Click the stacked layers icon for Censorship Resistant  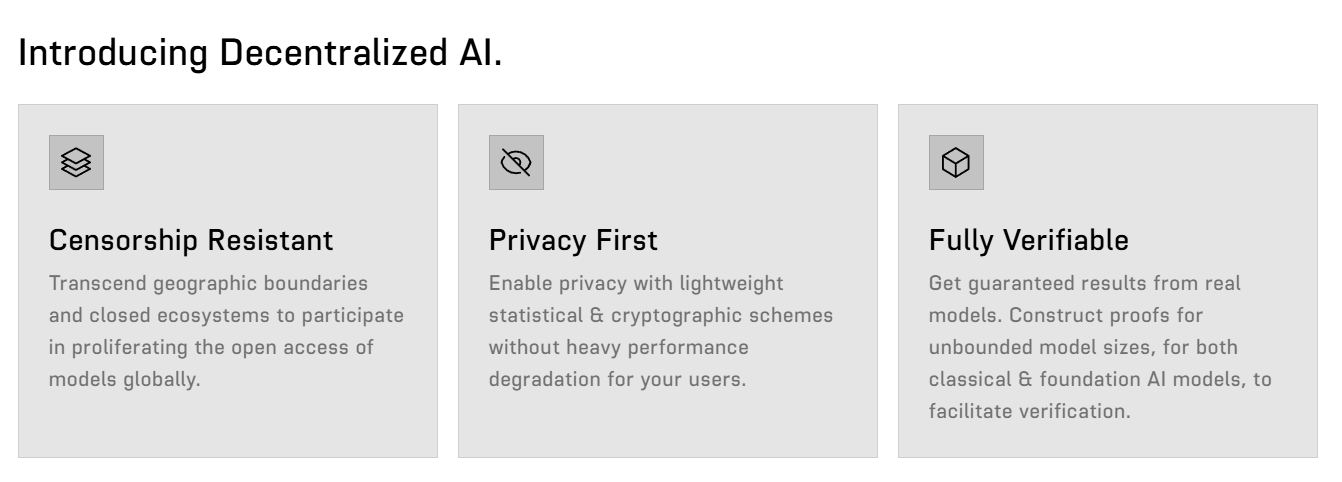(x=76, y=162)
